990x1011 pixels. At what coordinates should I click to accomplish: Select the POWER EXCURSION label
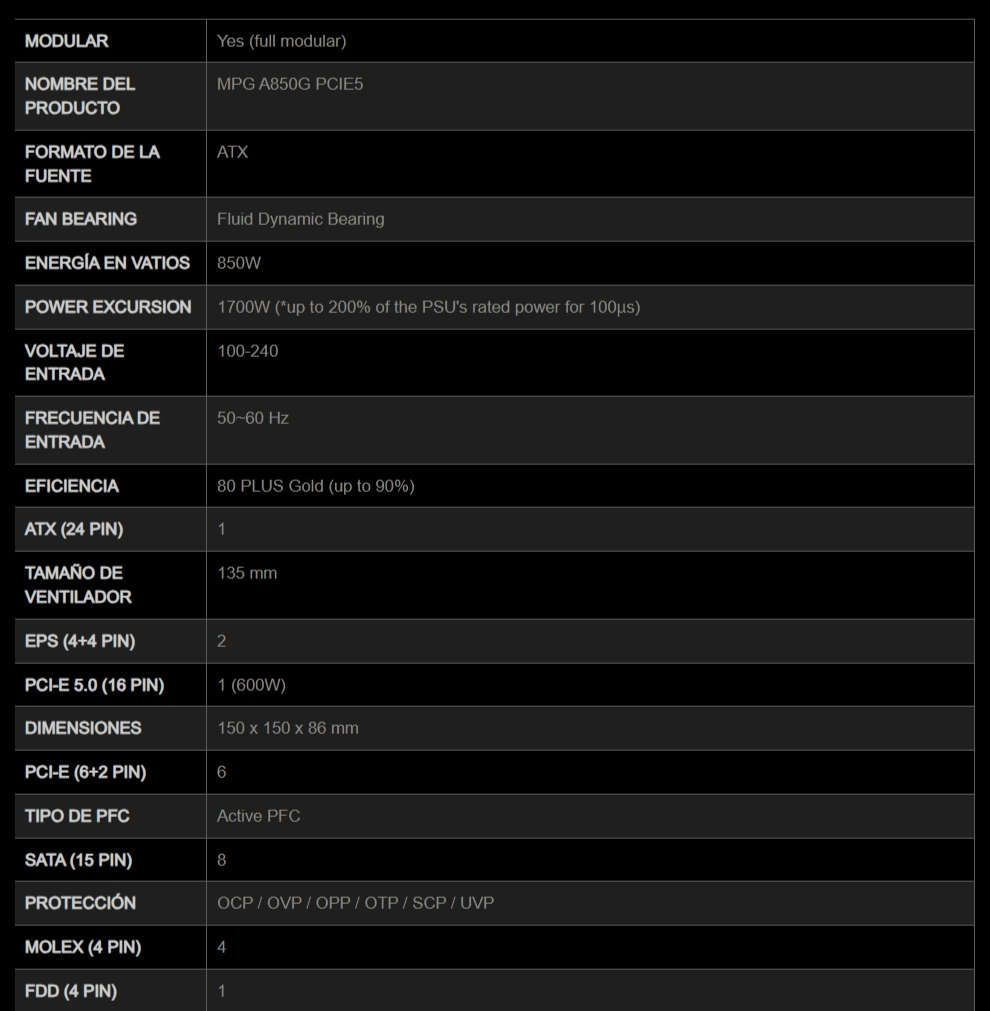108,307
